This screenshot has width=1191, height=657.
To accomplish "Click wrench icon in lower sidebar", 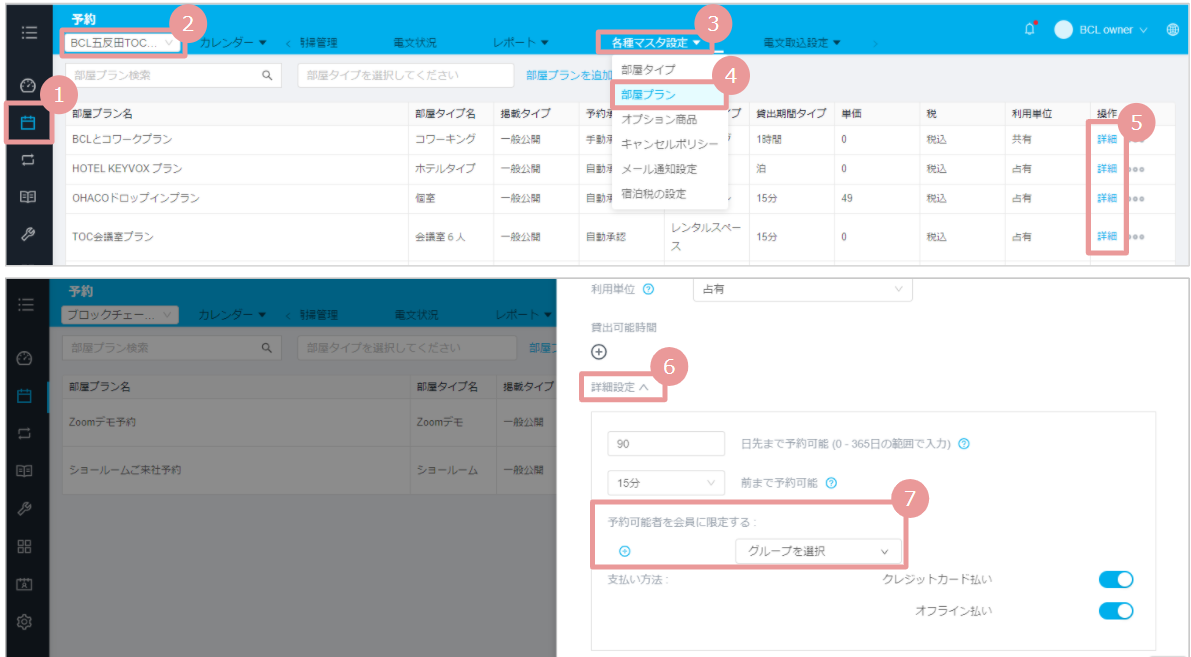I will point(24,508).
